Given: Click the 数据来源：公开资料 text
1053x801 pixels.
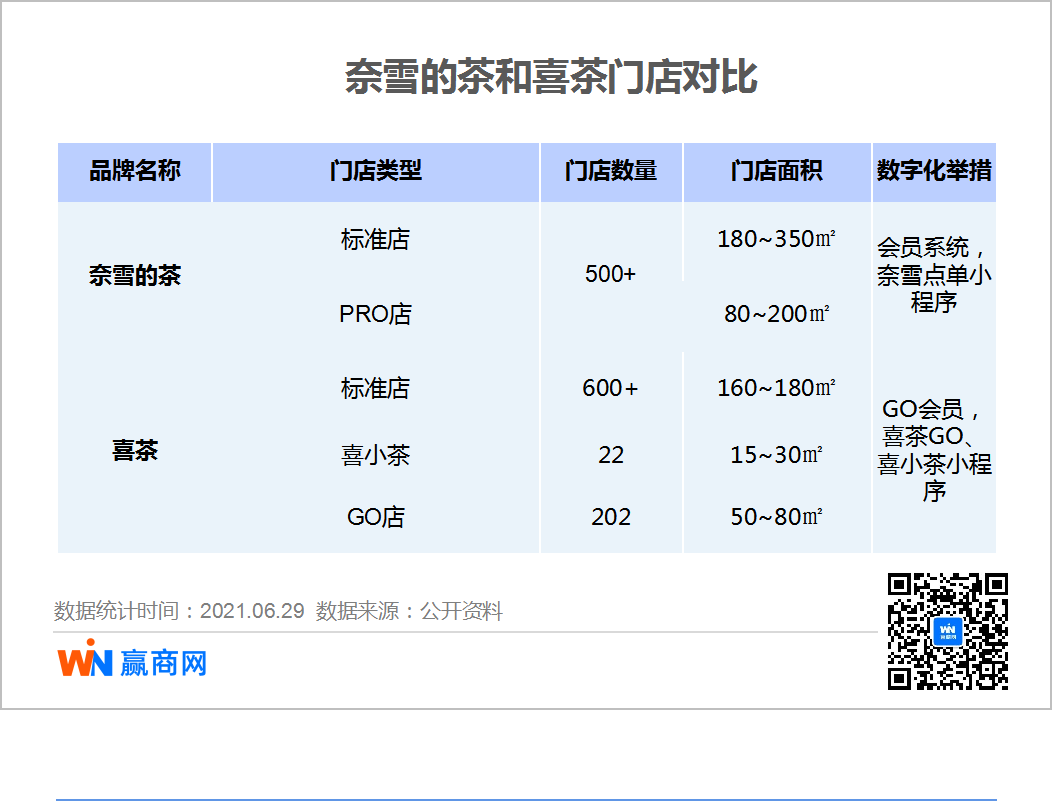Looking at the screenshot, I should tap(409, 611).
